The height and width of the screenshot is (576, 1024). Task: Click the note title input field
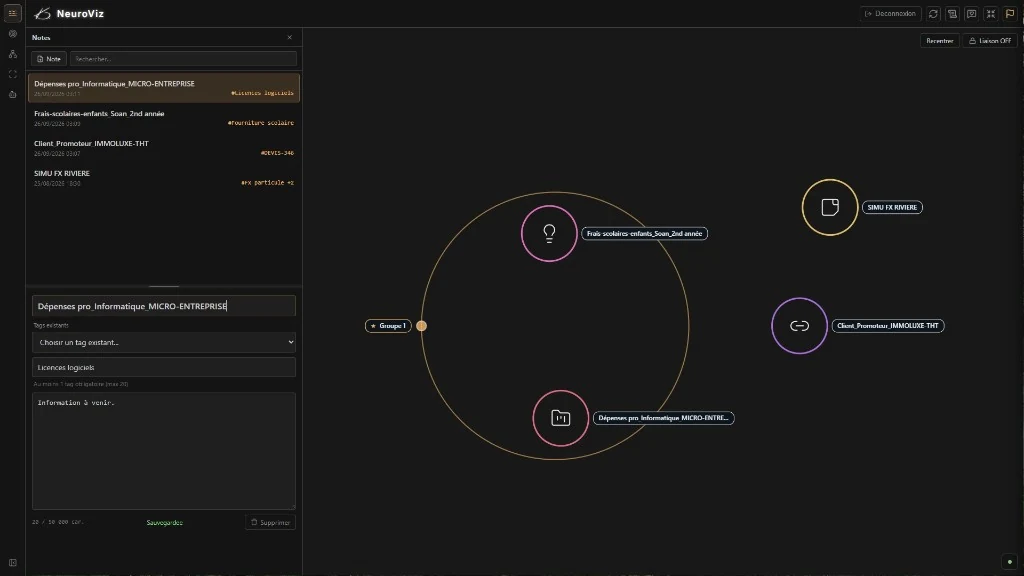(164, 306)
